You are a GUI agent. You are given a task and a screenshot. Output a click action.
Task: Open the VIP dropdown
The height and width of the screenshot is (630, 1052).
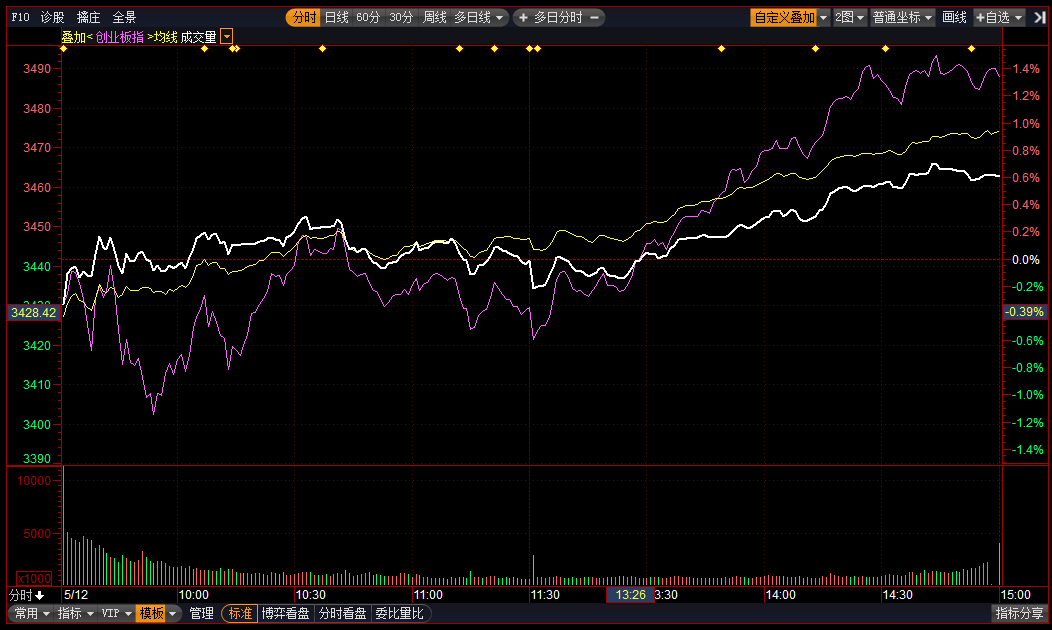click(116, 613)
